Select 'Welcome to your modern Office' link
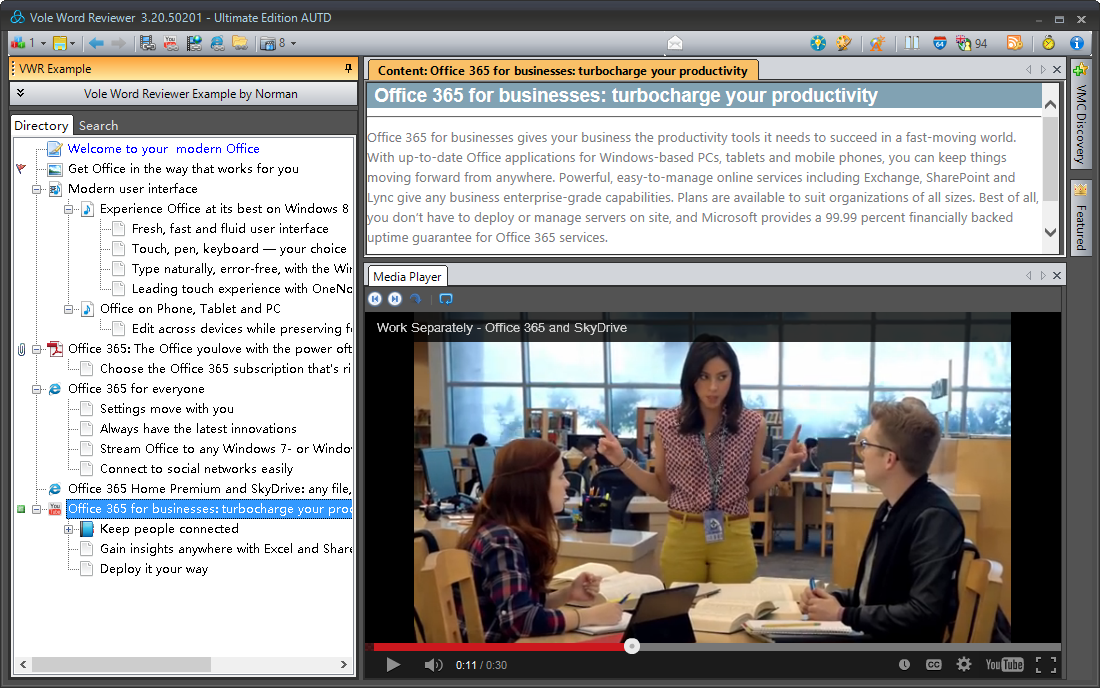 (x=163, y=149)
